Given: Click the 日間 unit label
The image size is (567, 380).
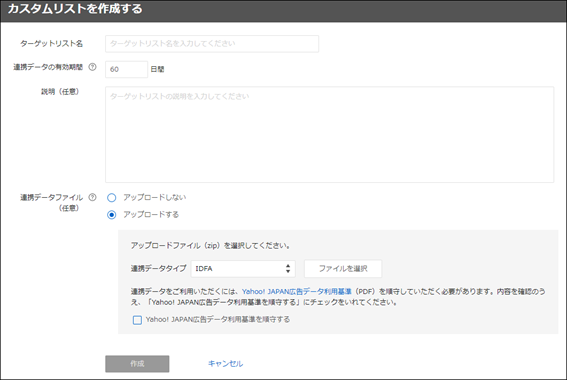Looking at the screenshot, I should pos(157,69).
